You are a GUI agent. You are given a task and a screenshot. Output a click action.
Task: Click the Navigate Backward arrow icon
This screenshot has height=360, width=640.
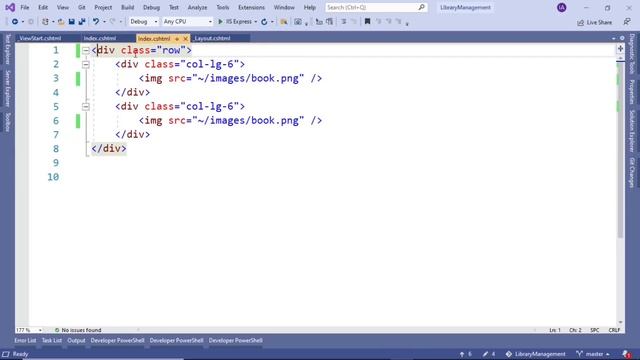(x=15, y=22)
